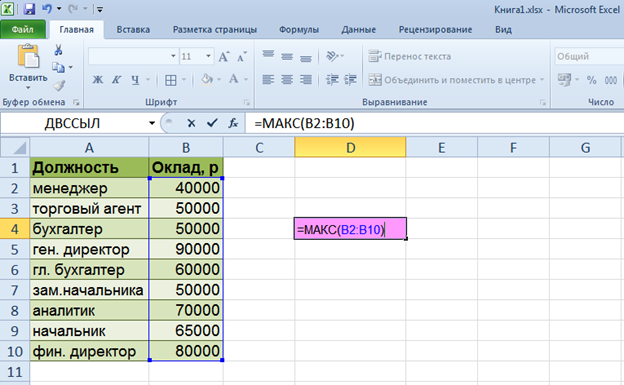
Task: Toggle italic К formatting
Action: (x=116, y=80)
